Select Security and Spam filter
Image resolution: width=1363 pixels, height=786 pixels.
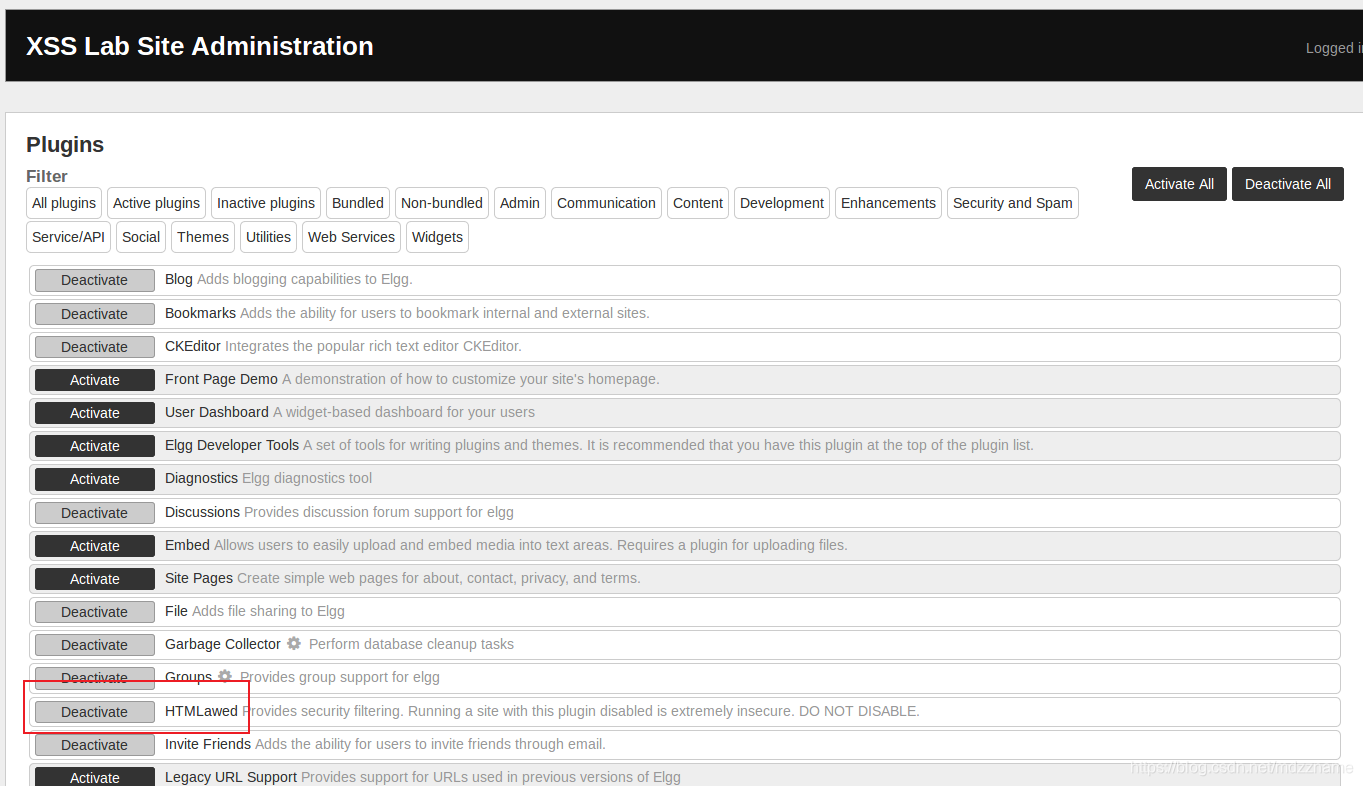[1013, 203]
